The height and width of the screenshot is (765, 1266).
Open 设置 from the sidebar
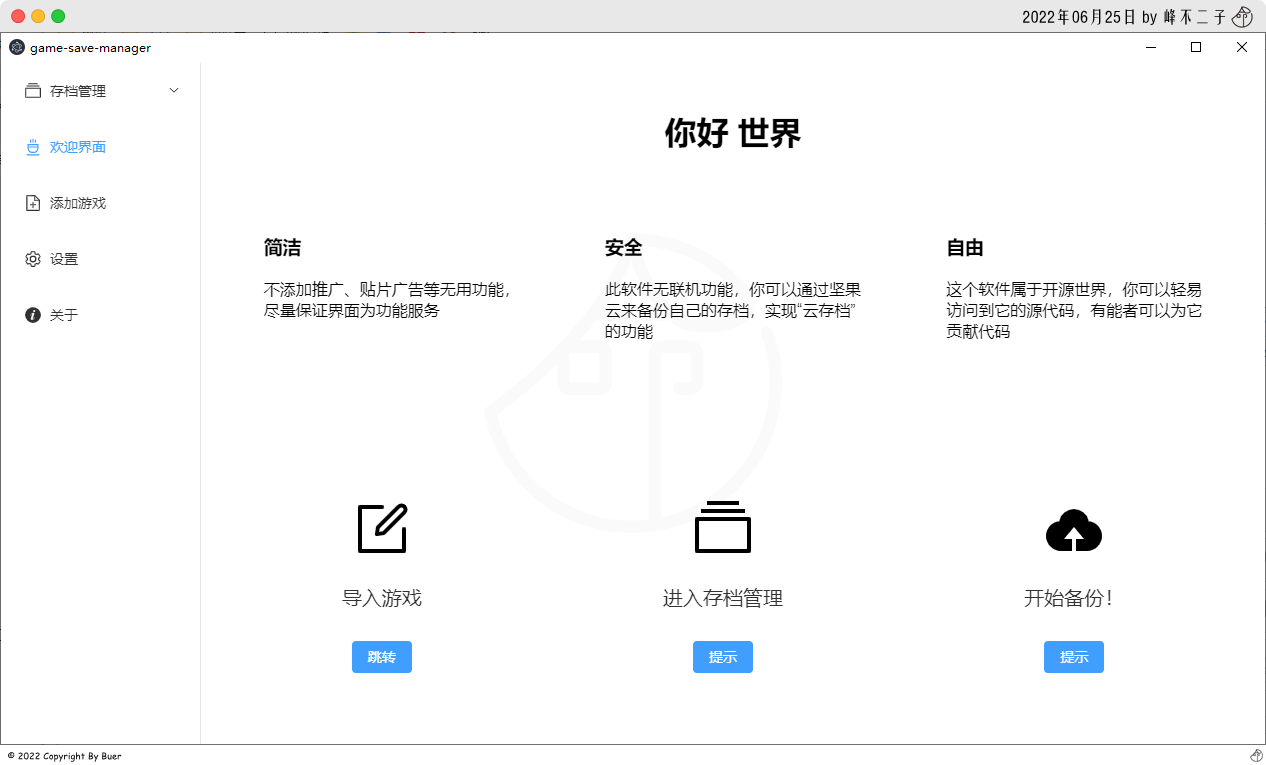(x=64, y=258)
